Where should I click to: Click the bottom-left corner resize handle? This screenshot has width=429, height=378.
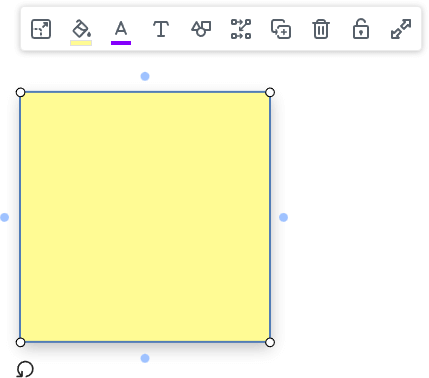point(20,342)
